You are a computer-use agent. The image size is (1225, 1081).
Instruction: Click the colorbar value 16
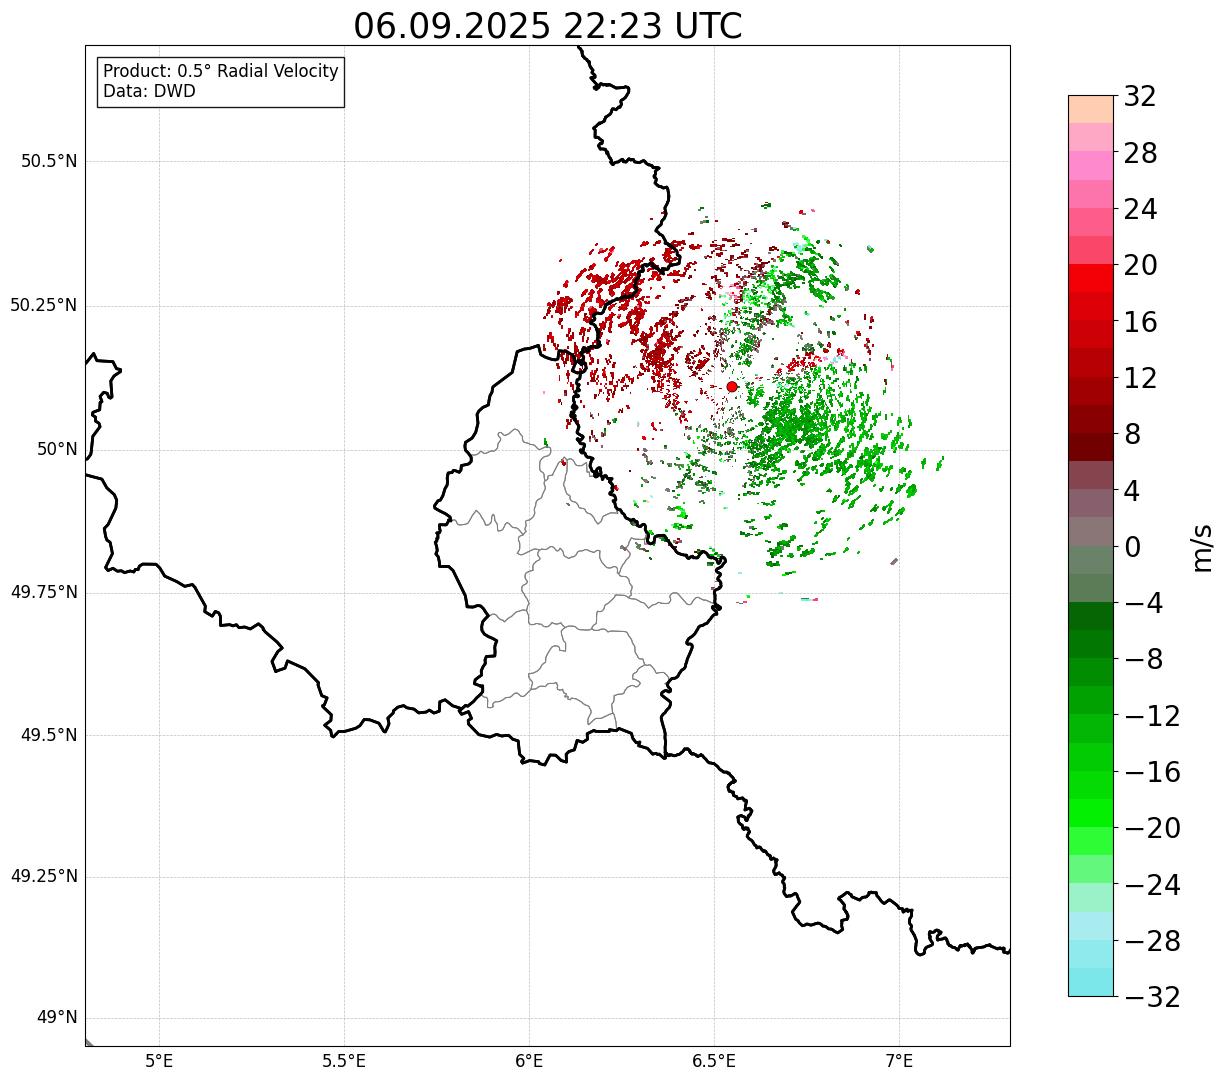(x=1140, y=322)
